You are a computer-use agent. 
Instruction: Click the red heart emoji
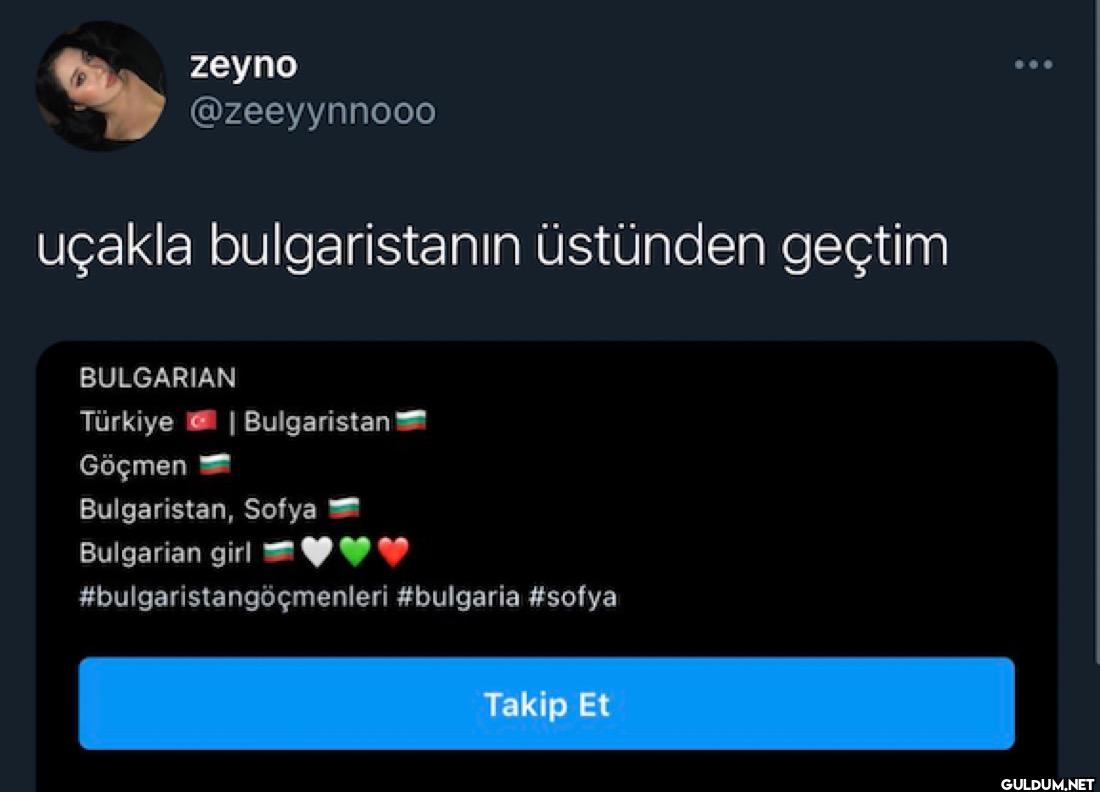(x=393, y=552)
